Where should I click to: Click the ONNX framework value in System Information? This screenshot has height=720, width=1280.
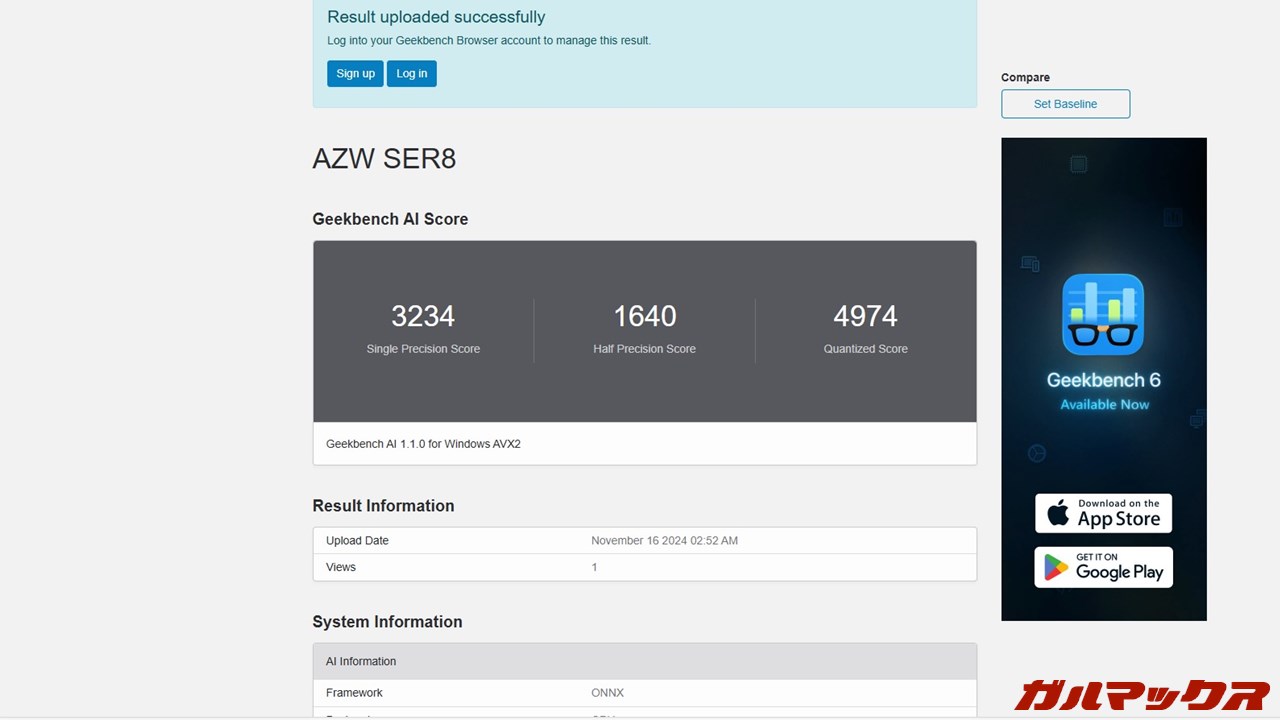607,692
